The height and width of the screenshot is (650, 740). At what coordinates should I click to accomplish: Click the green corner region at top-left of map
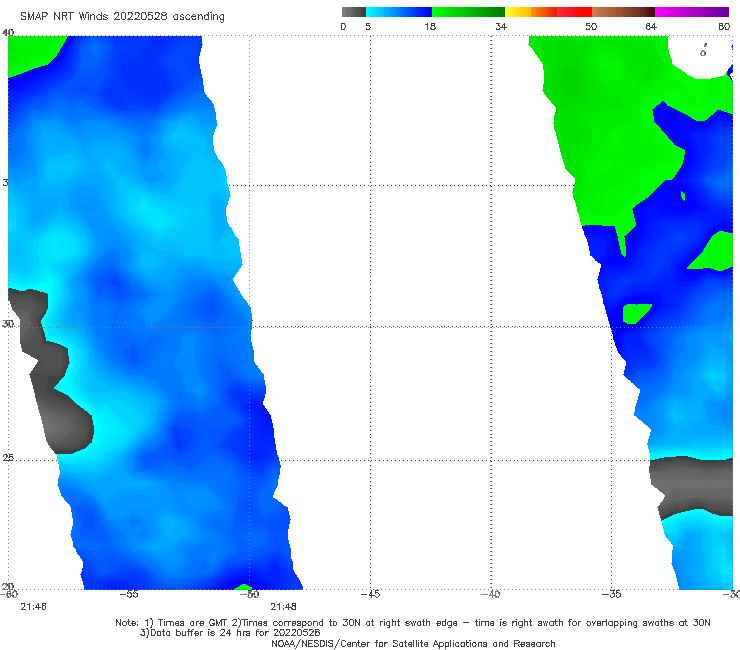pos(33,53)
